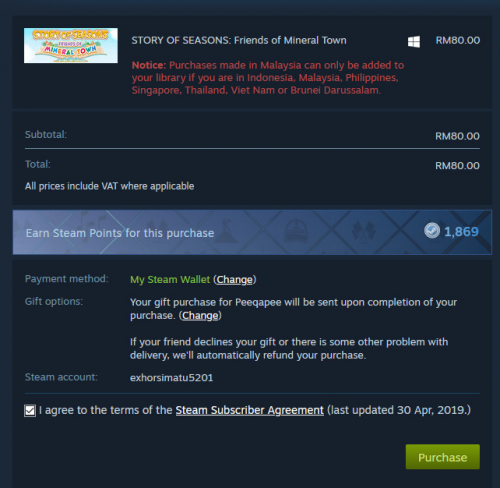500x488 pixels.
Task: Click the Windows platform icon
Action: pos(414,42)
